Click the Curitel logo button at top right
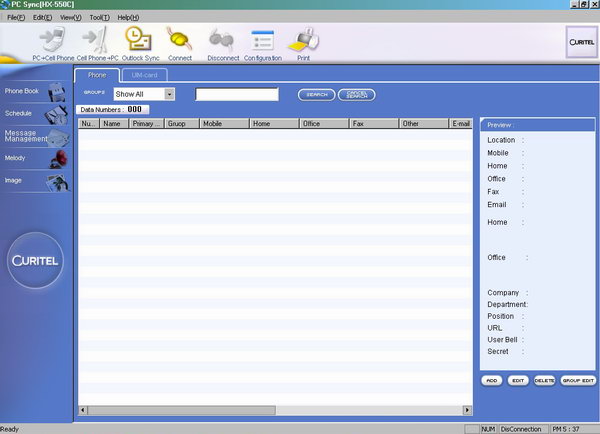The width and height of the screenshot is (600, 434). coord(581,42)
